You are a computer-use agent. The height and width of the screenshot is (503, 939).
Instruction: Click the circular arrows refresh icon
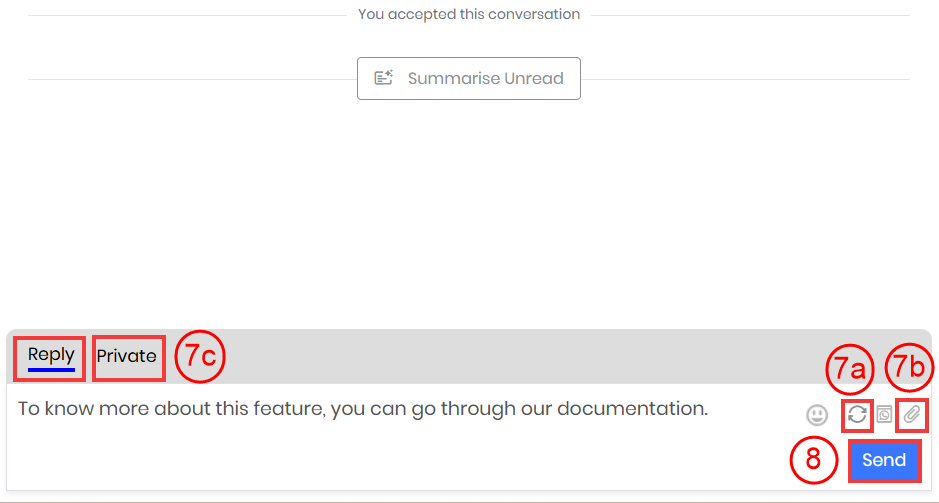857,414
